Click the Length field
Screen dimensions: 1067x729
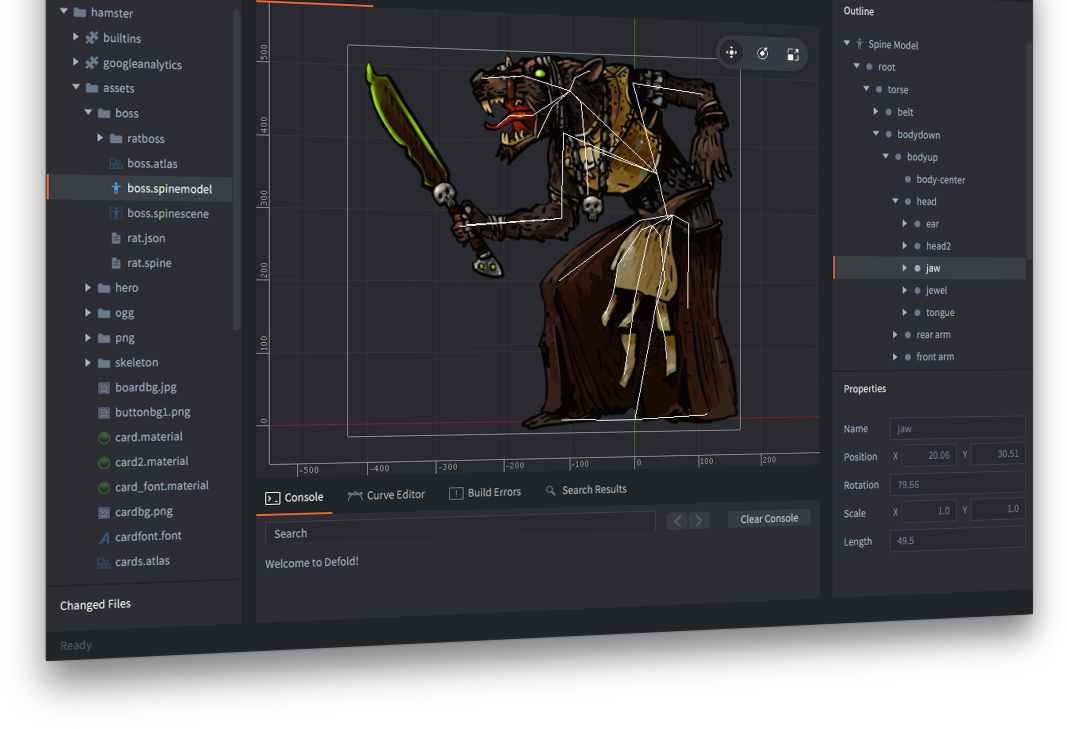click(957, 539)
